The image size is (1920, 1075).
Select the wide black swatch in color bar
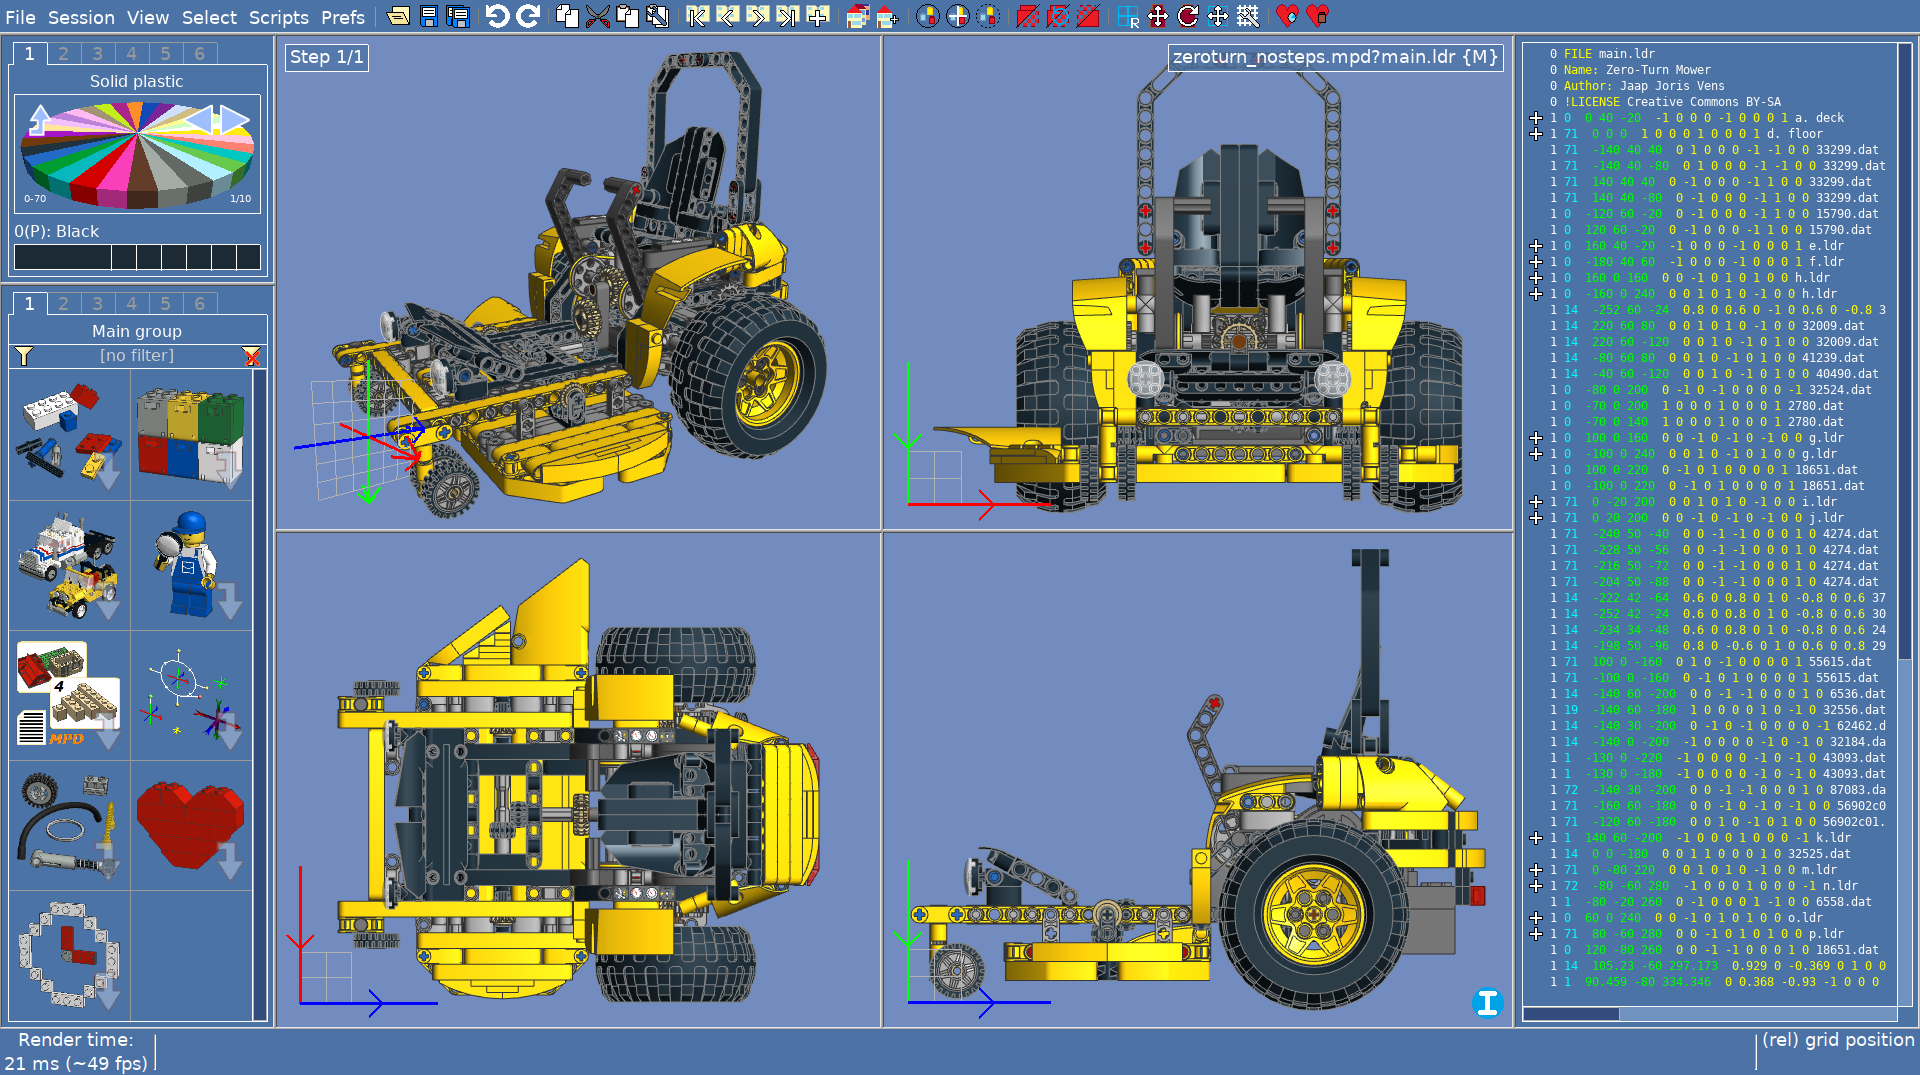click(62, 257)
